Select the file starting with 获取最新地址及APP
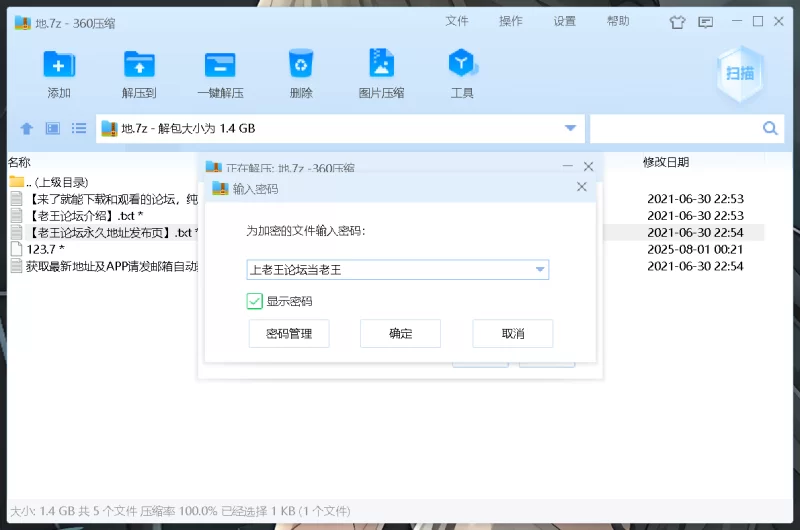This screenshot has height=530, width=800. (104, 266)
